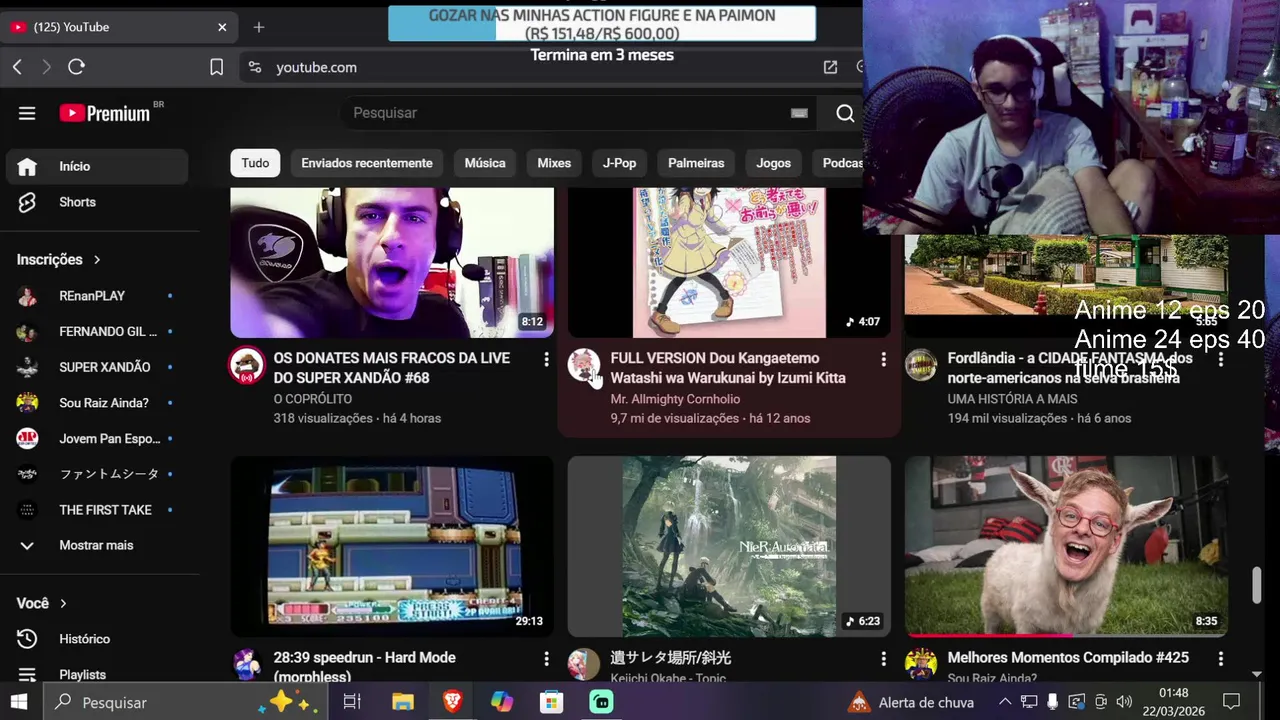Open options menu for 28:39 speedrun video
Image resolution: width=1280 pixels, height=720 pixels.
tap(546, 659)
